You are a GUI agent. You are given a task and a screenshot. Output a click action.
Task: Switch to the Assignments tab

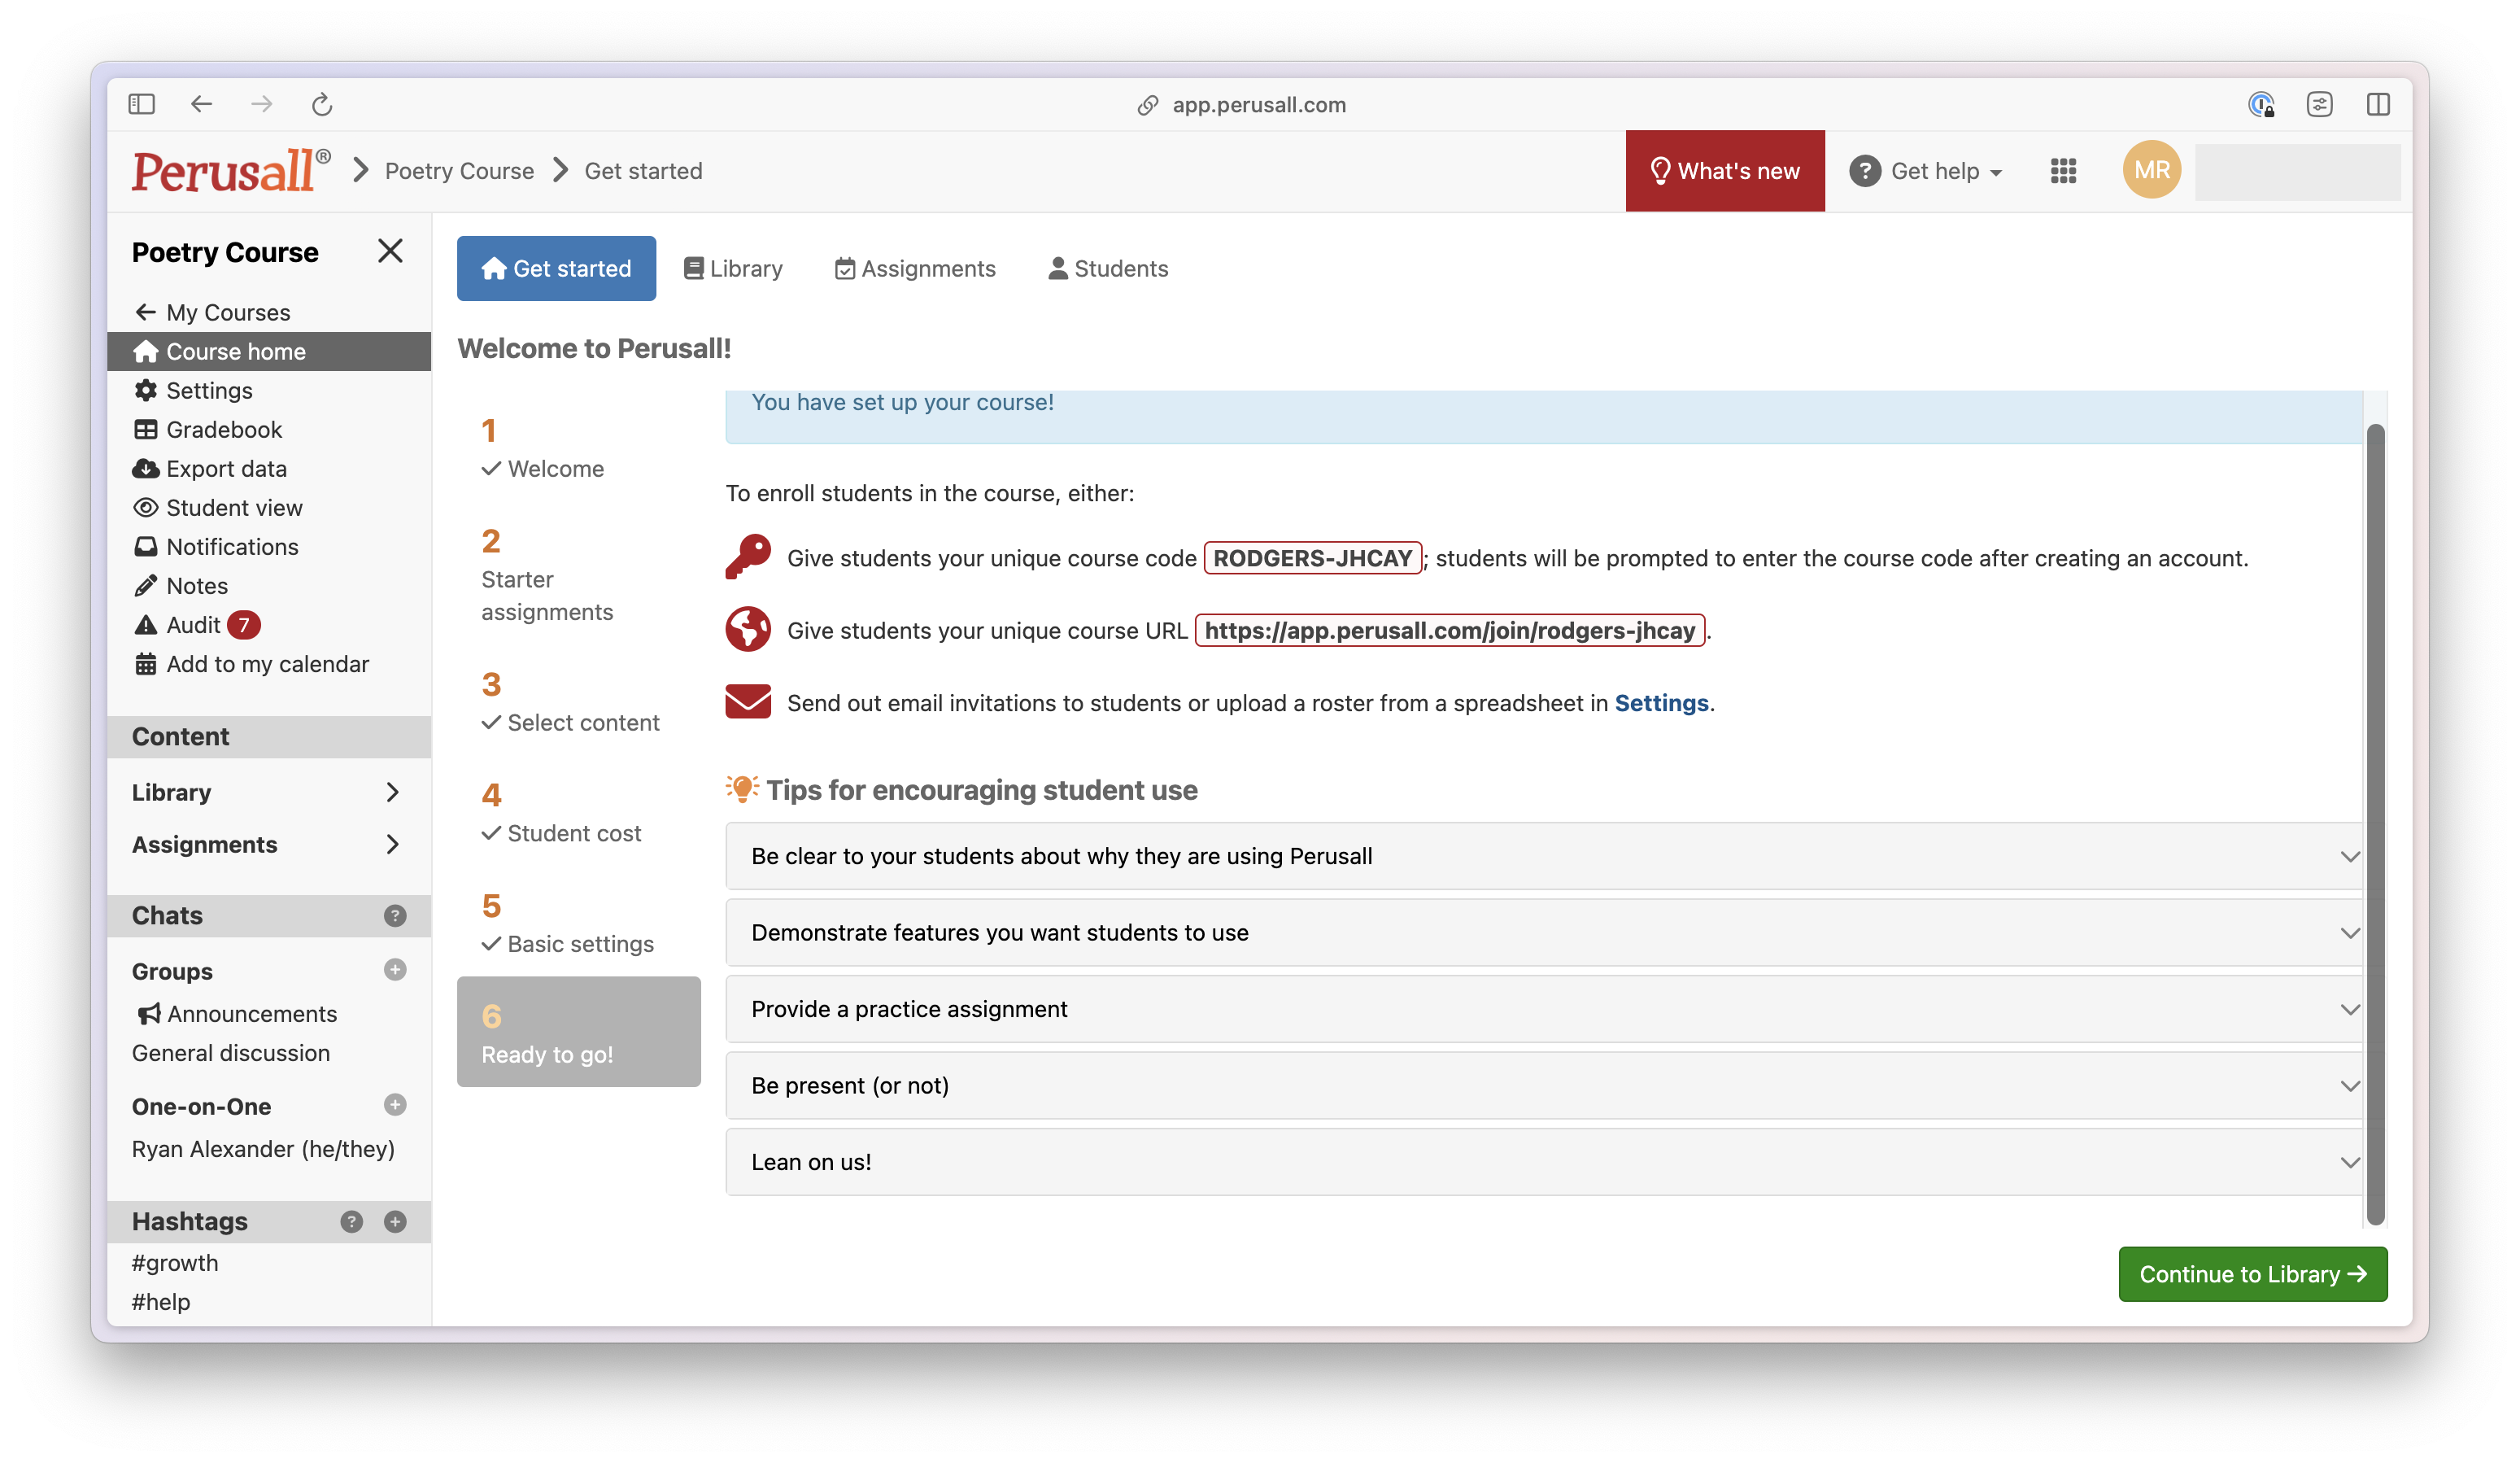click(915, 269)
